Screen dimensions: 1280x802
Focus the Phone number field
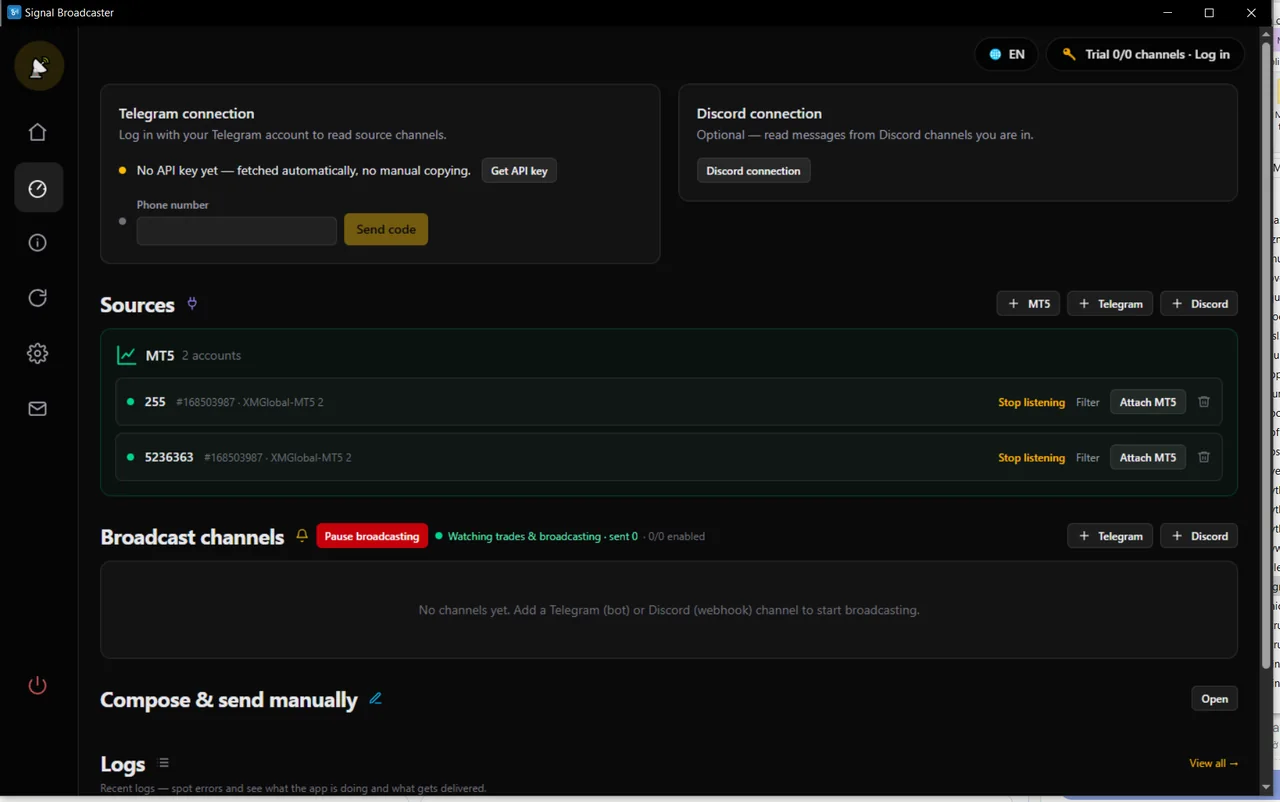coord(237,231)
